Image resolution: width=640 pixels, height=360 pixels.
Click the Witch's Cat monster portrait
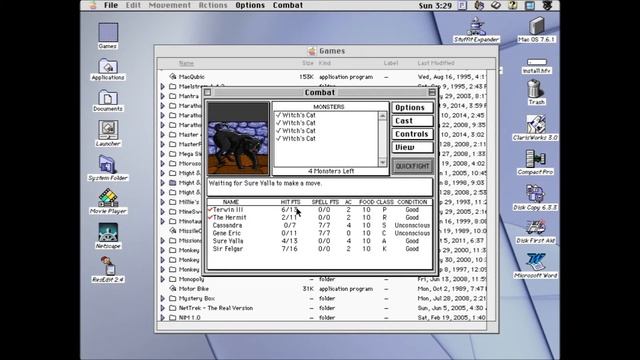pyautogui.click(x=238, y=139)
